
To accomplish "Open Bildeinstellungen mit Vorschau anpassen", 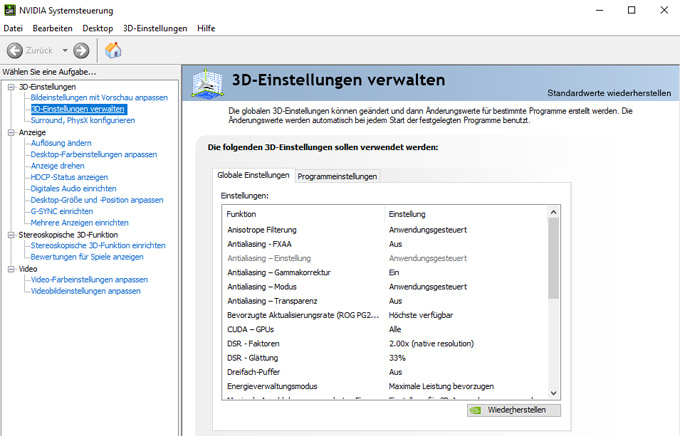I will click(x=99, y=98).
